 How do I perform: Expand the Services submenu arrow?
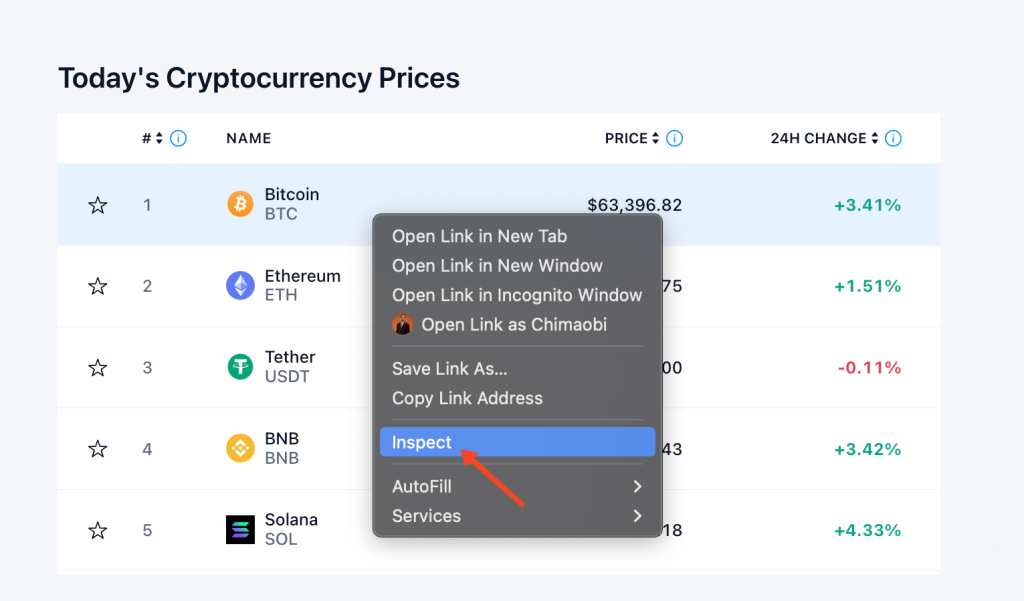(x=637, y=516)
